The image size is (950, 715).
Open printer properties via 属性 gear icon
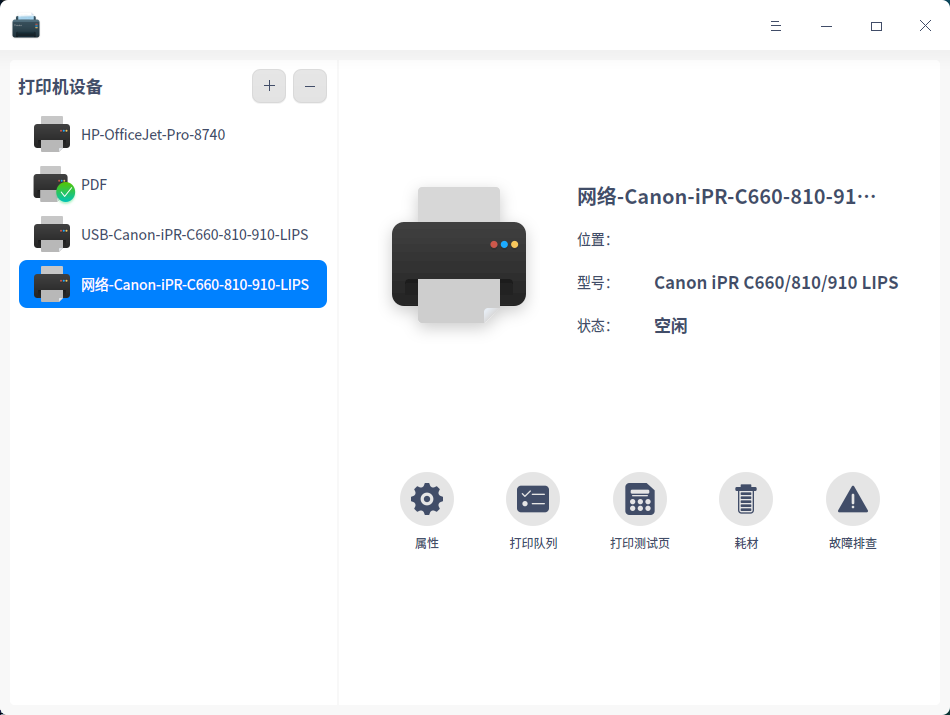coord(427,498)
